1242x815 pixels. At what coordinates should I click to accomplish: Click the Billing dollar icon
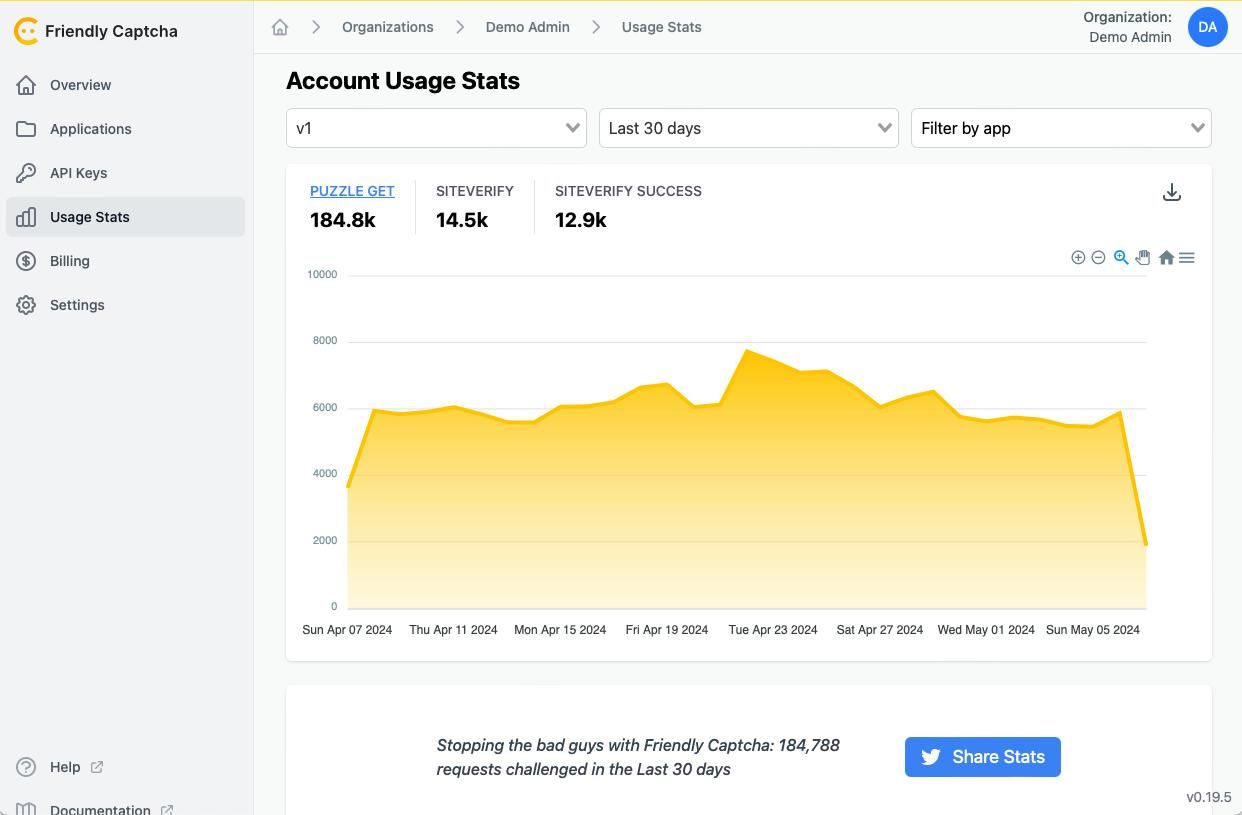(26, 261)
